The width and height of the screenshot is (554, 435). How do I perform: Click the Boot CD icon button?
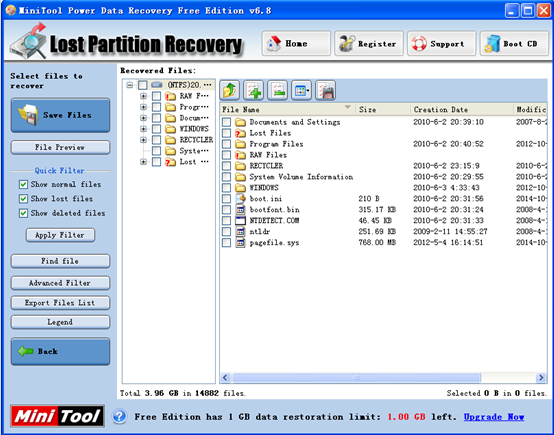(x=514, y=43)
